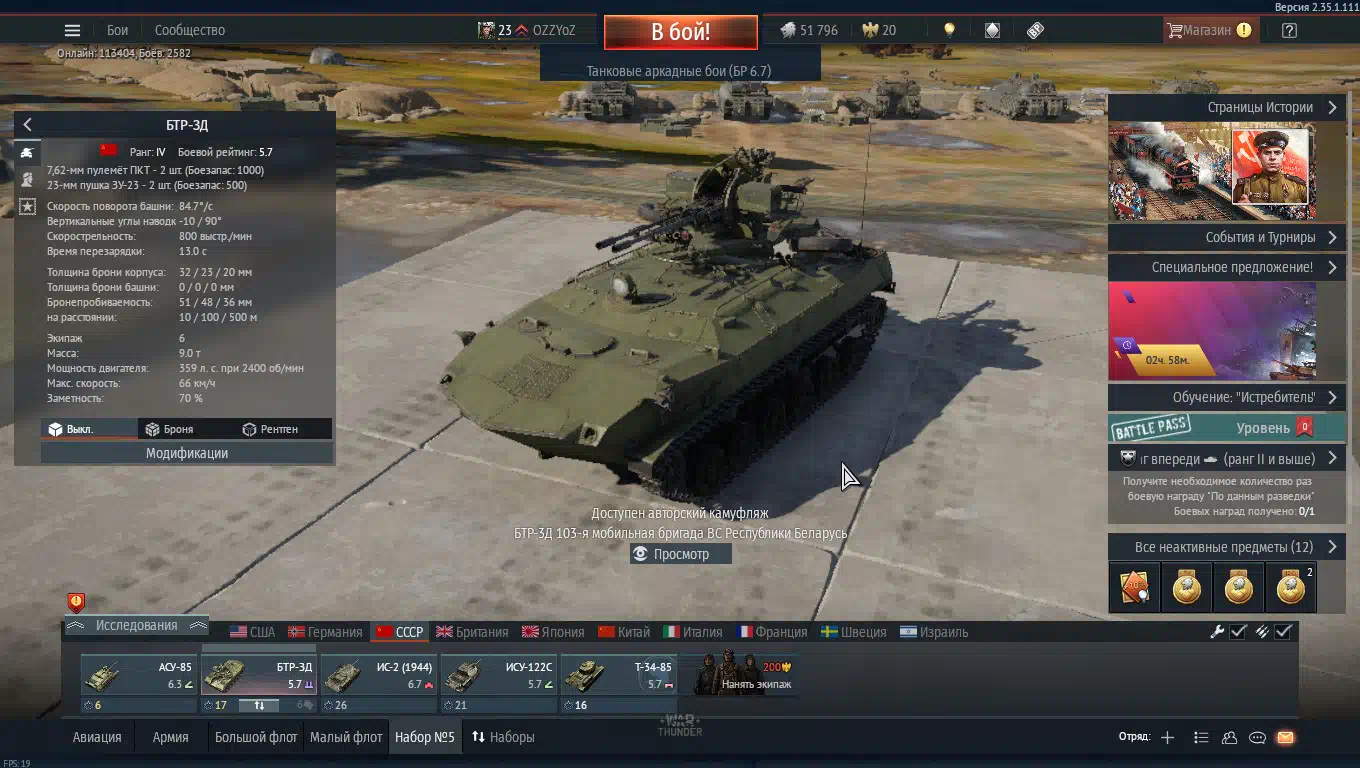
Task: Select the gold medal item with count 2
Action: click(1291, 587)
